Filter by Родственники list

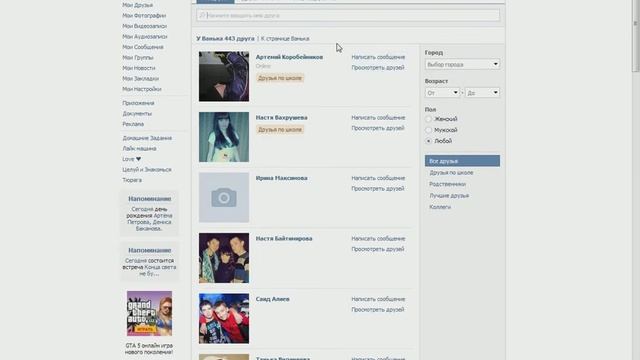click(447, 184)
